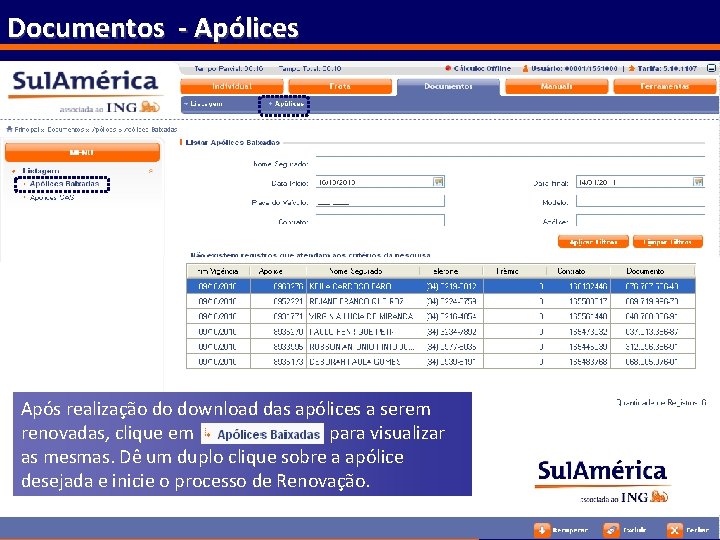
Task: Select the Rejane Franco policy row
Action: click(441, 301)
